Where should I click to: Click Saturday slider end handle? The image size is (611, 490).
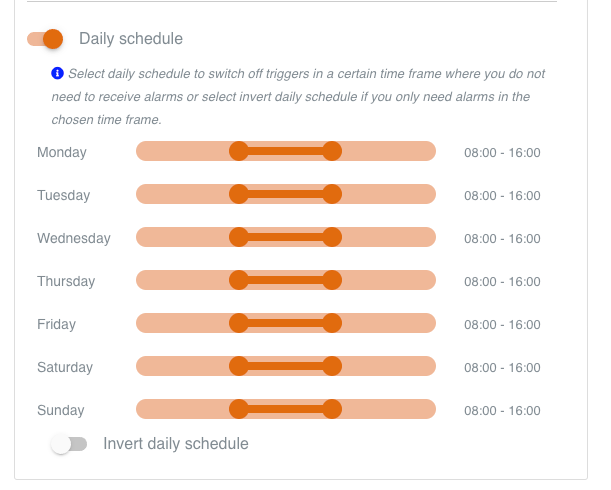tap(332, 366)
